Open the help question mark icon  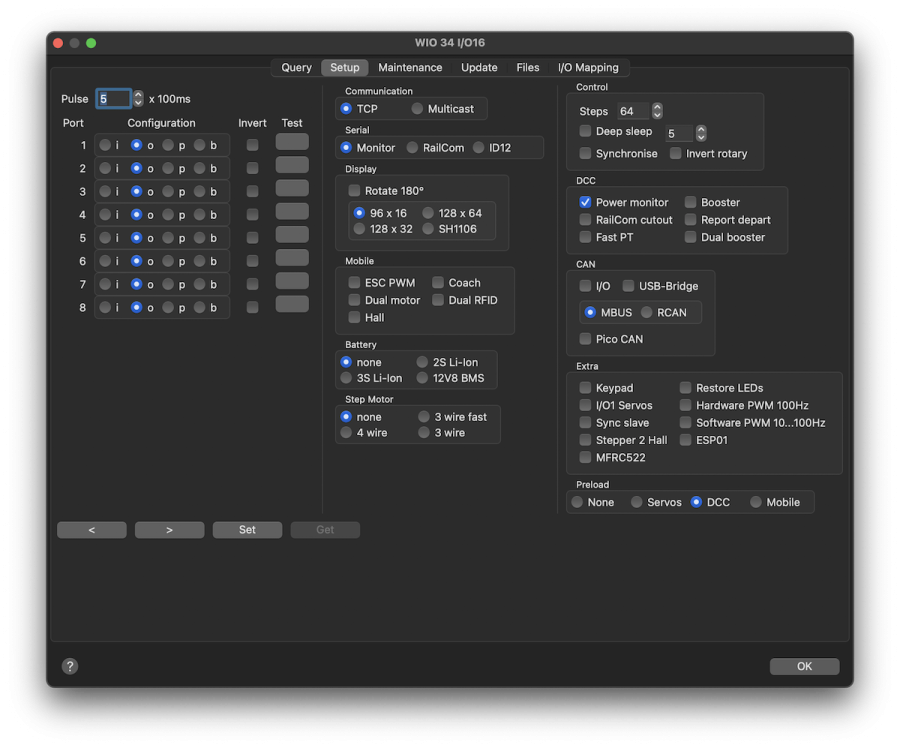click(x=69, y=666)
